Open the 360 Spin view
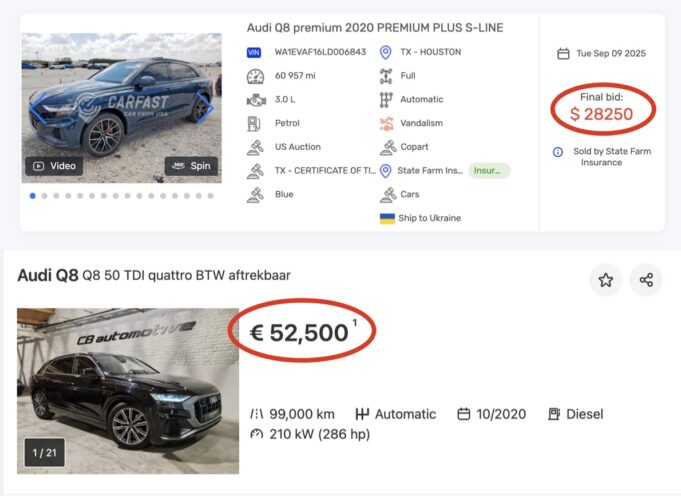Screen dimensions: 681x496 pyautogui.click(x=192, y=166)
